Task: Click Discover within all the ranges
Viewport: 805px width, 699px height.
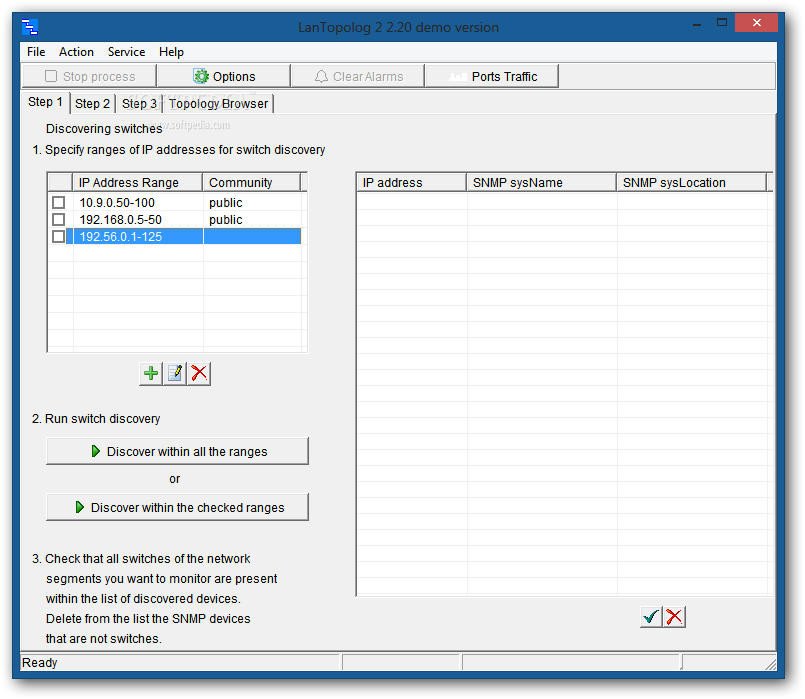Action: pyautogui.click(x=177, y=451)
